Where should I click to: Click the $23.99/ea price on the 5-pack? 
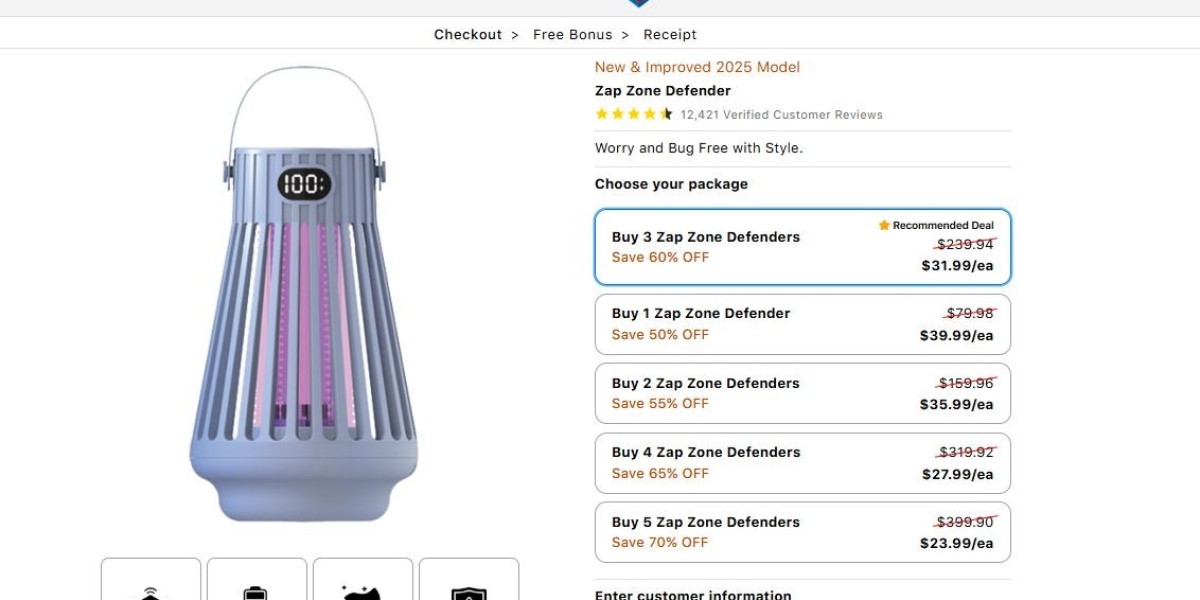(x=957, y=543)
